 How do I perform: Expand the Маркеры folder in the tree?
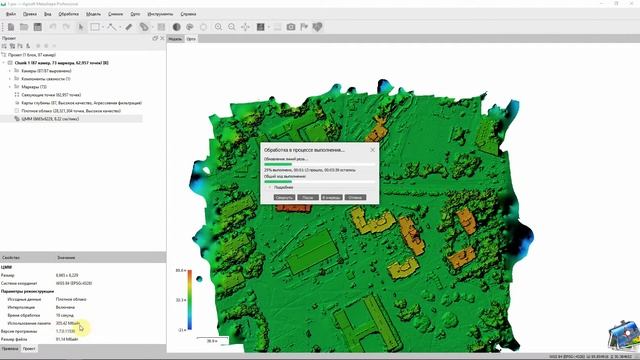click(x=10, y=87)
